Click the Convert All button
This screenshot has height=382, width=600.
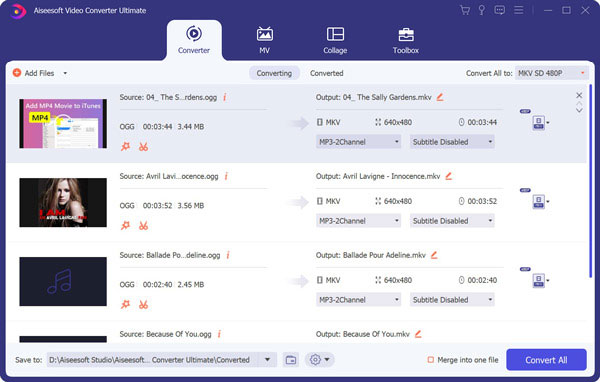546,360
